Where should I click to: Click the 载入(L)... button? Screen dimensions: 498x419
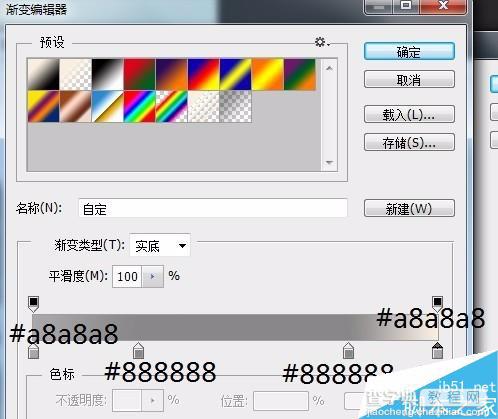click(x=409, y=114)
